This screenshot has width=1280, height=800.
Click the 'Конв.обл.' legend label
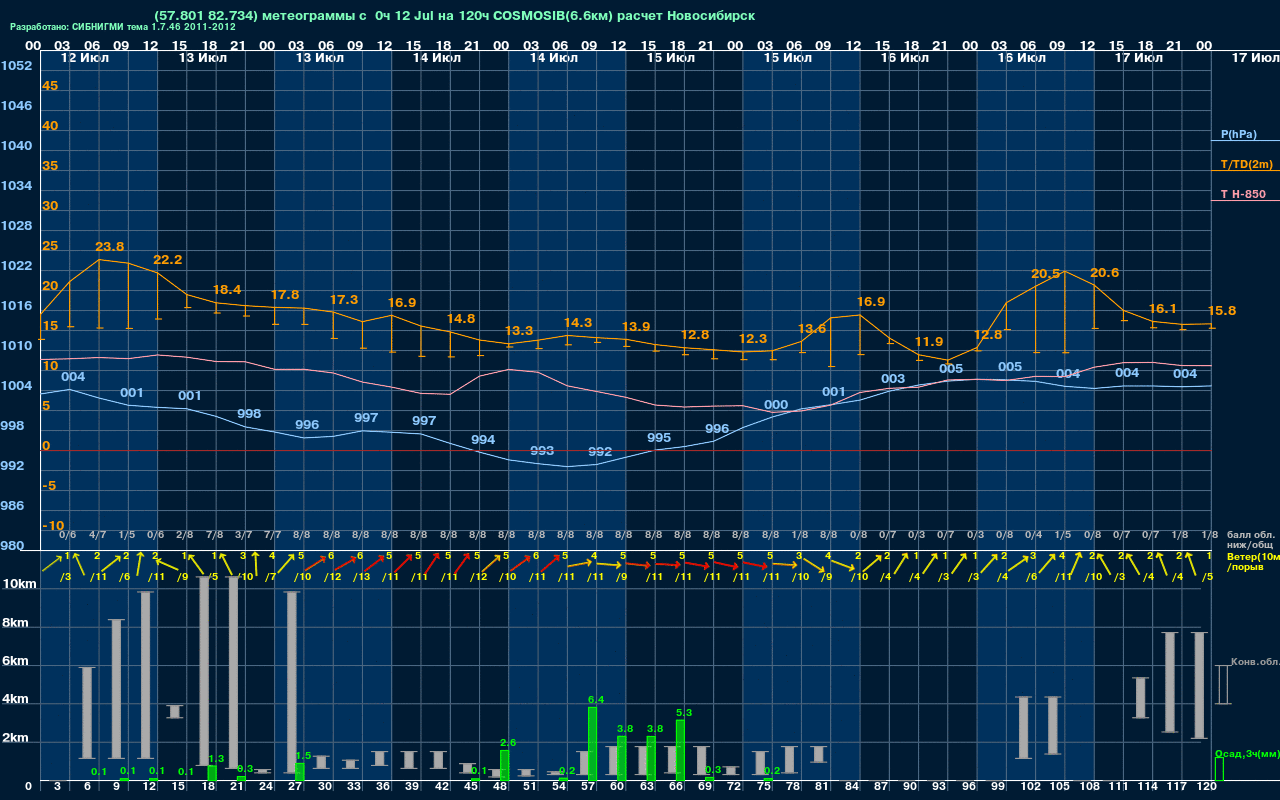click(1254, 662)
